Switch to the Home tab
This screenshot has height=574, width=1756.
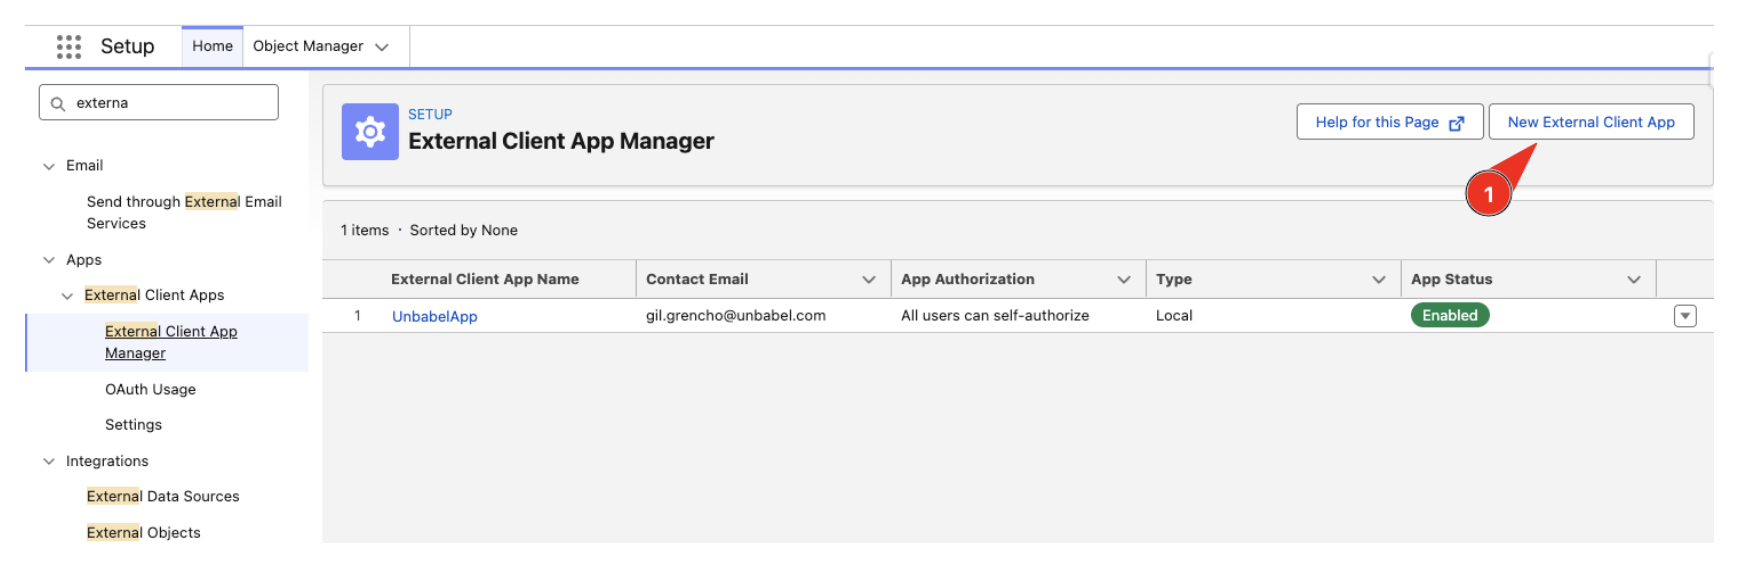pos(212,46)
